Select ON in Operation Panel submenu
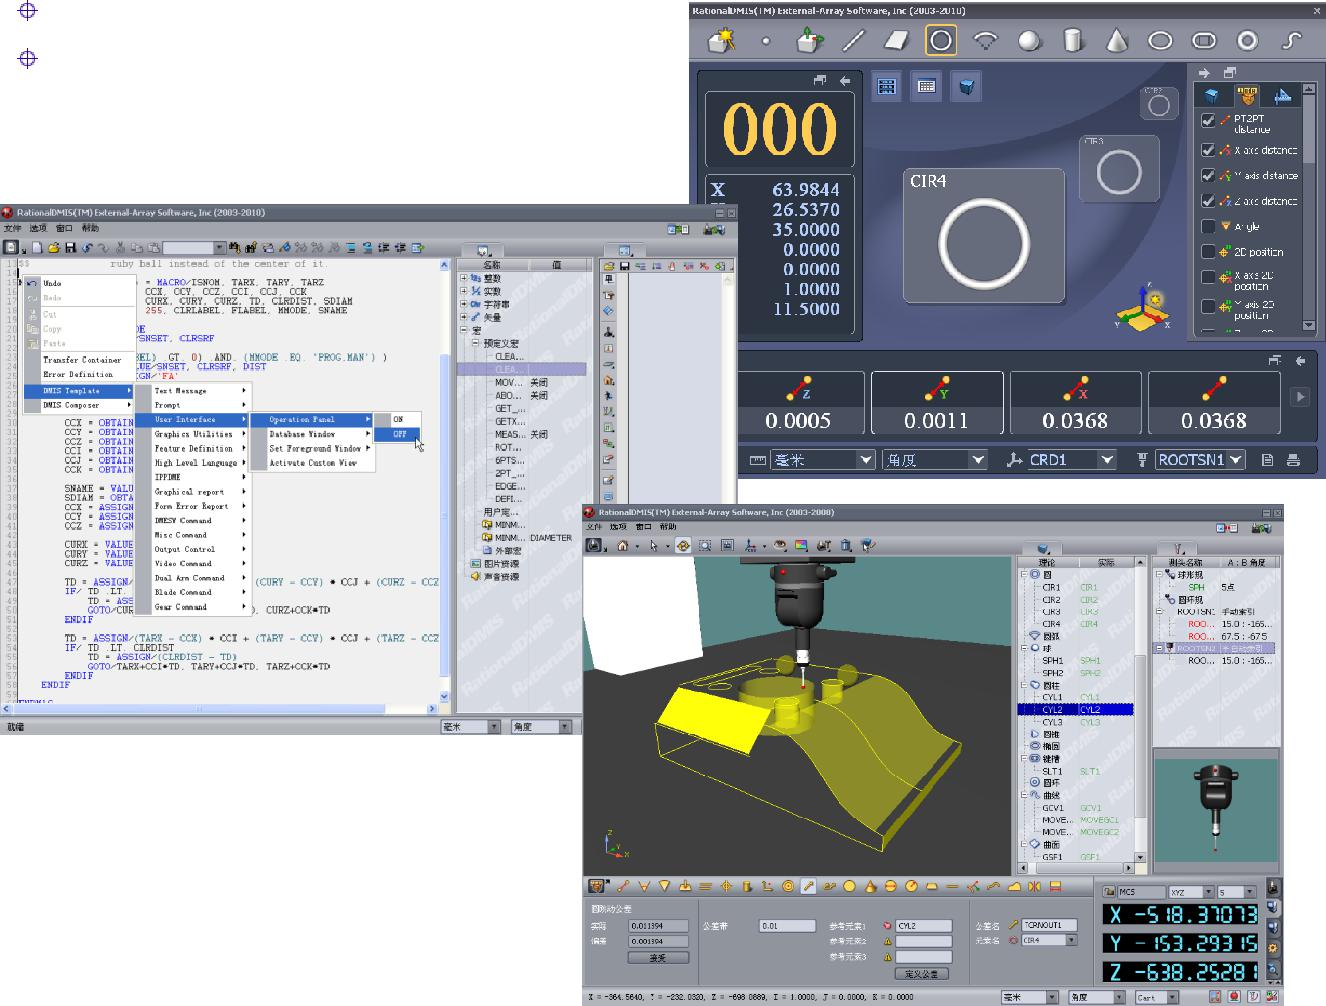 pos(398,419)
